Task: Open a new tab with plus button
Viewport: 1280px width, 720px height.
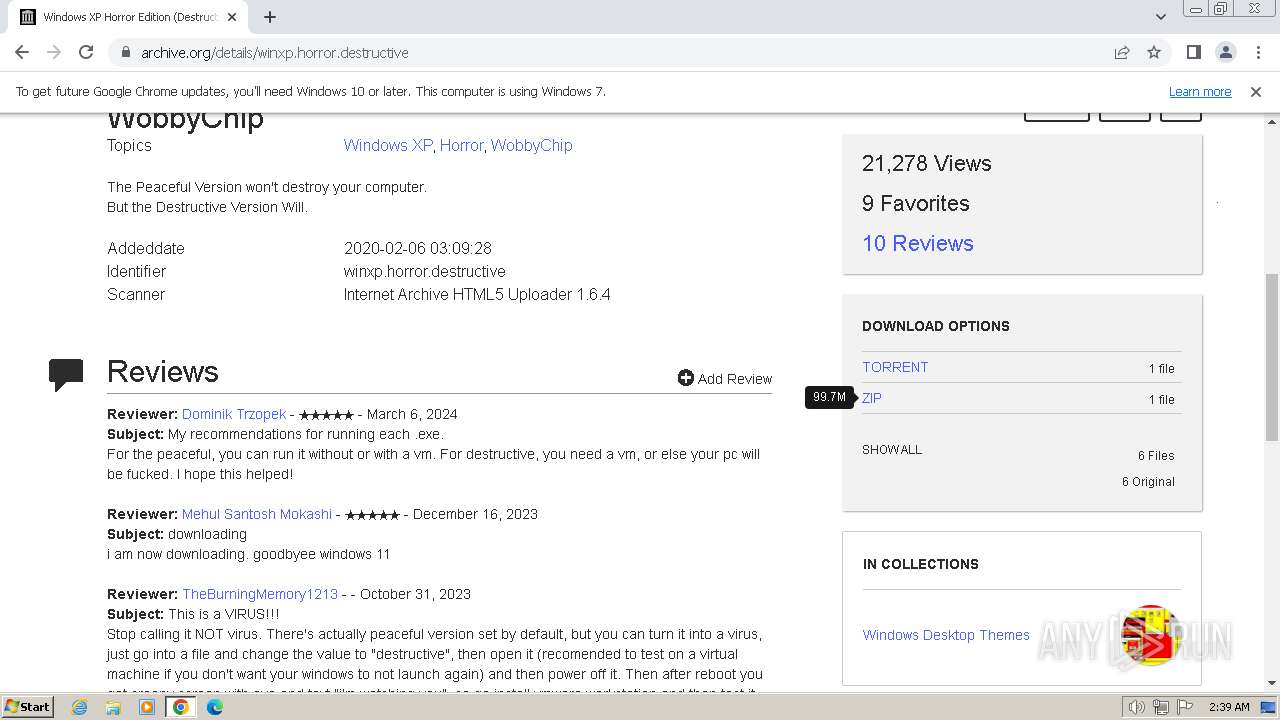Action: click(270, 17)
